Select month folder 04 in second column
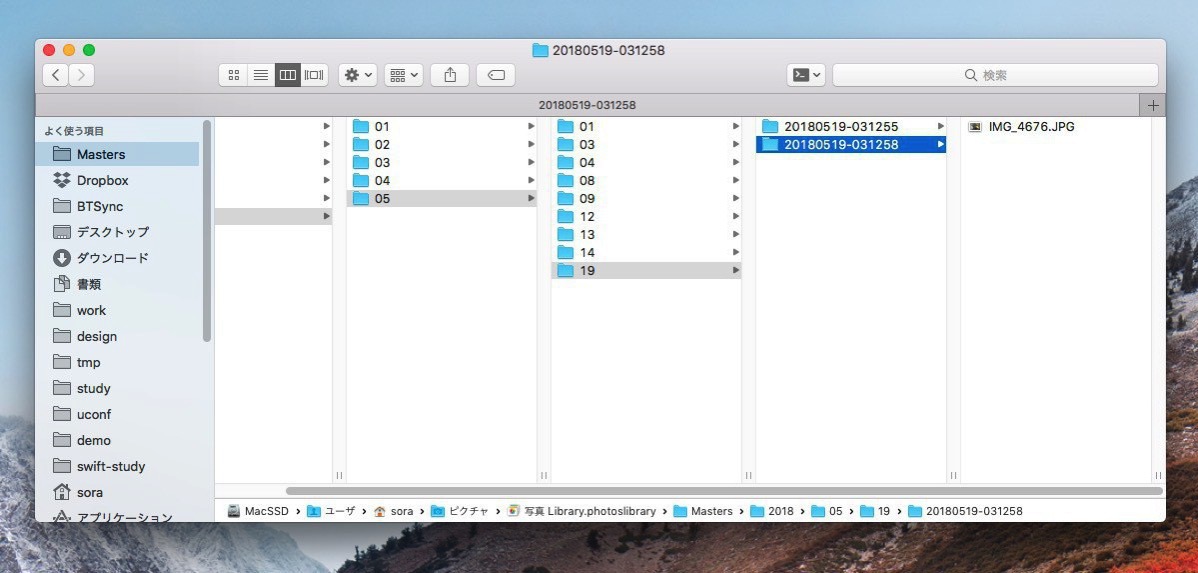 (442, 180)
